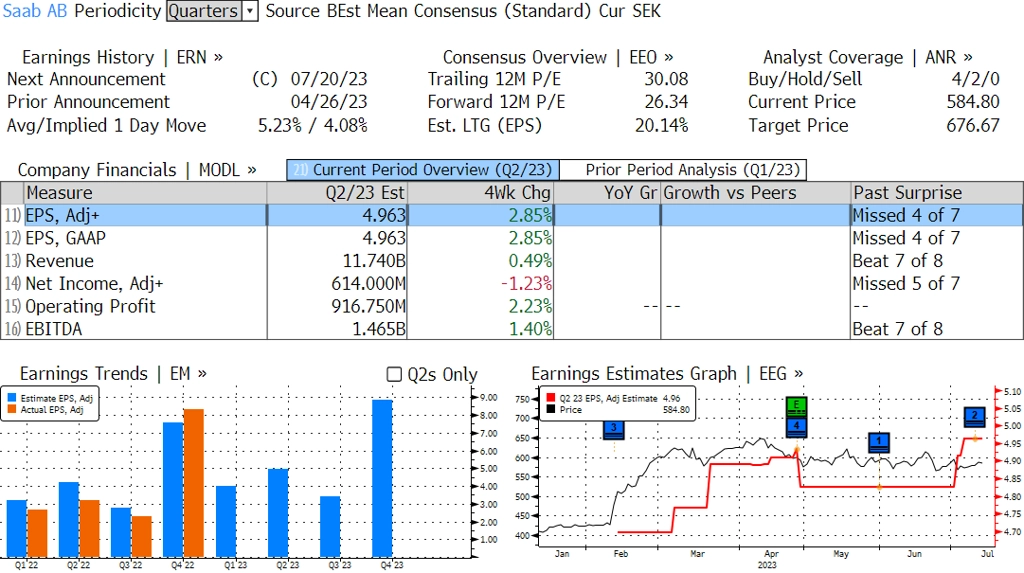Click the Prior Announcement date 04/26/23
The width and height of the screenshot is (1024, 573).
[328, 102]
